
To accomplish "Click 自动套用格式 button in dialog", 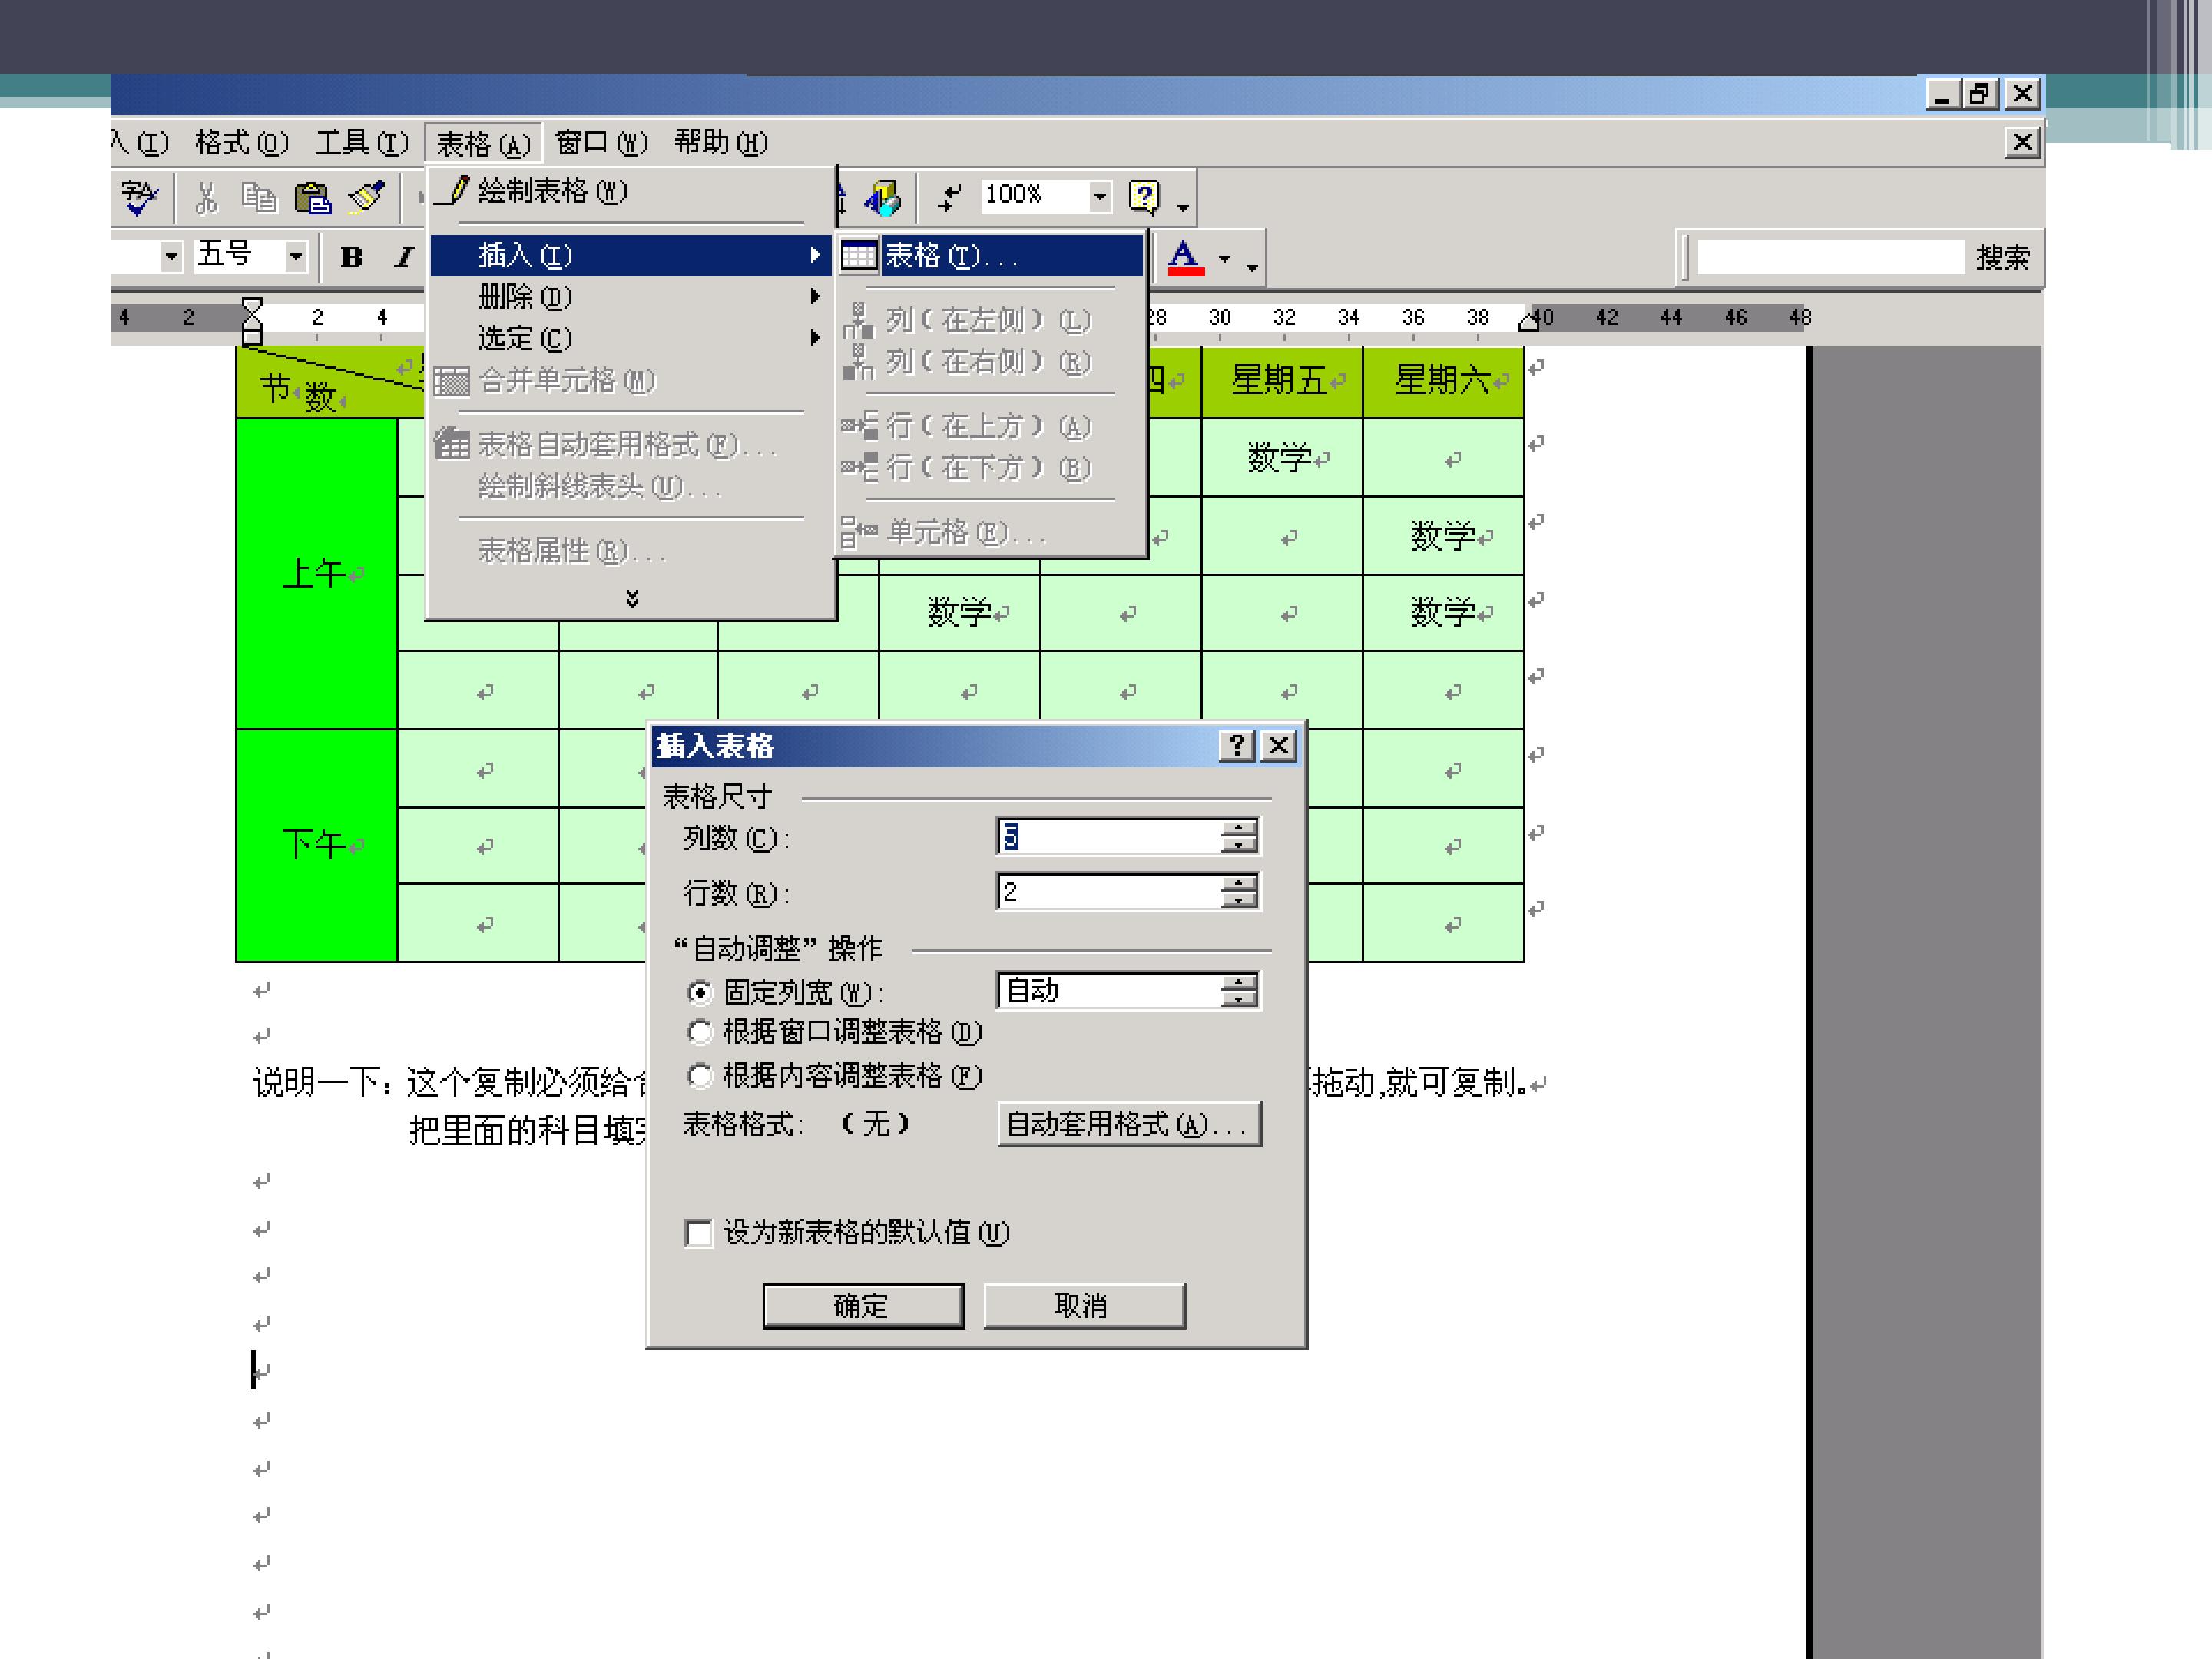I will tap(1128, 1124).
